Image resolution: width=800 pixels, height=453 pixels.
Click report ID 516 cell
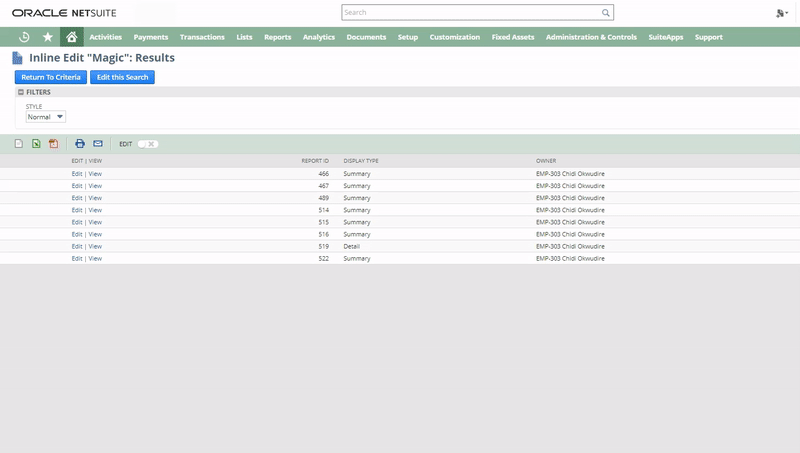pyautogui.click(x=323, y=235)
